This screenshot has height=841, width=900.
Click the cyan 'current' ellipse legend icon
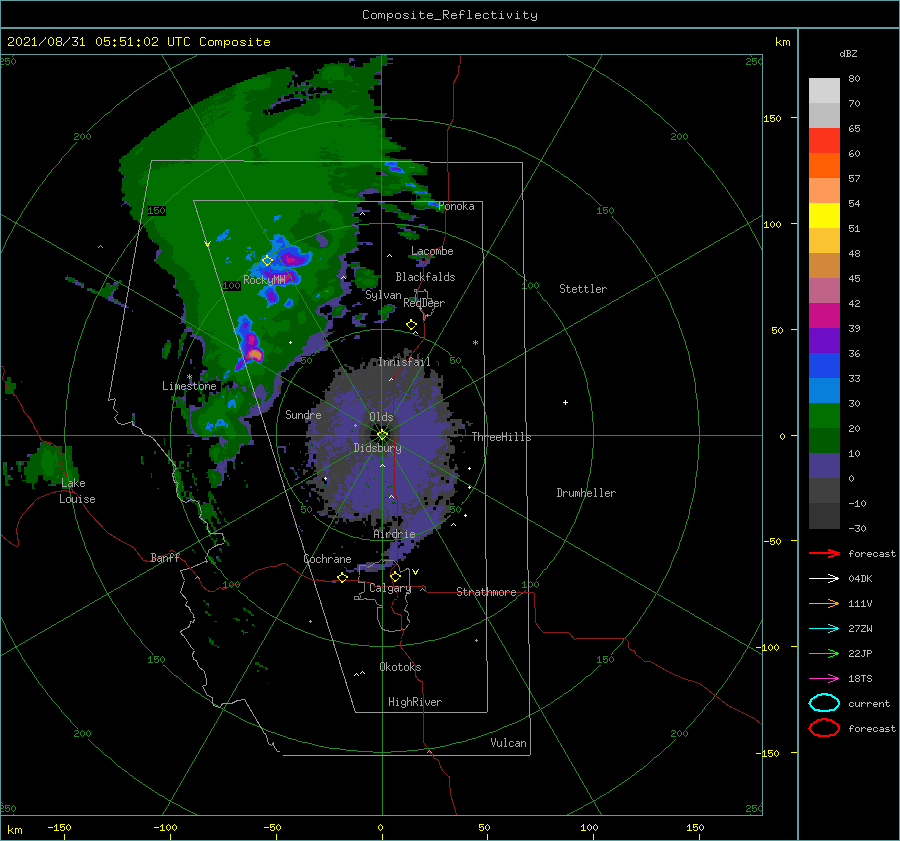tap(824, 703)
